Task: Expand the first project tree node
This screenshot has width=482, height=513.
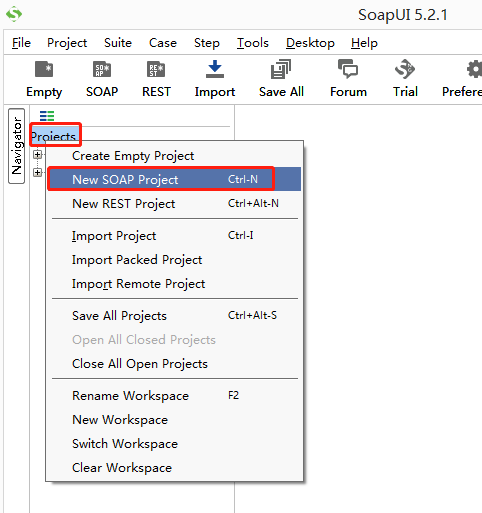Action: point(38,155)
